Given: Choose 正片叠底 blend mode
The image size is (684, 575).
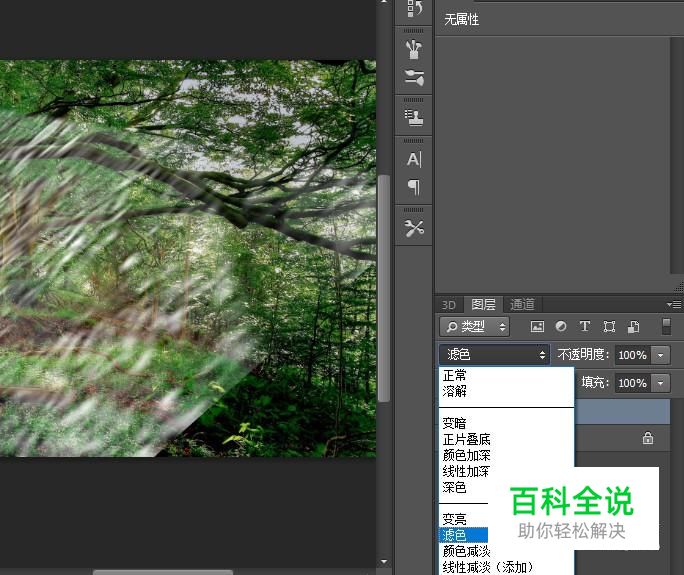Looking at the screenshot, I should click(506, 439).
